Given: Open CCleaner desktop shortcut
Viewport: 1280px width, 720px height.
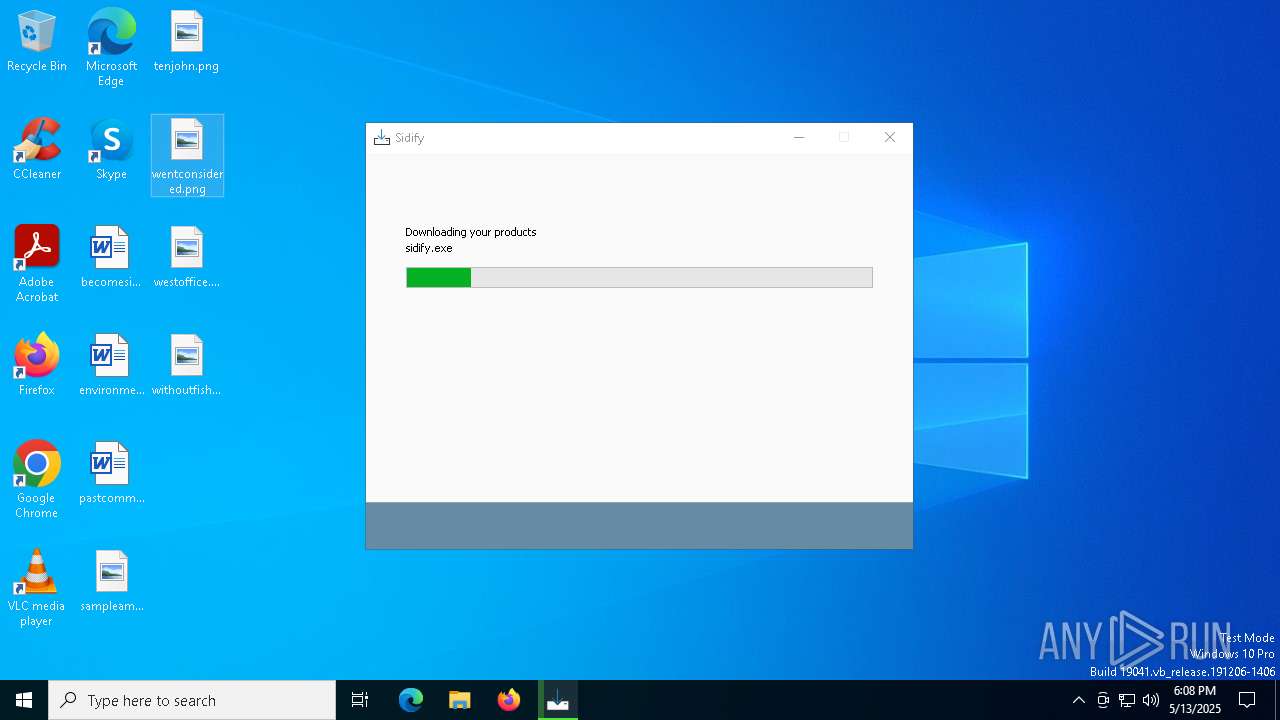Looking at the screenshot, I should [37, 150].
